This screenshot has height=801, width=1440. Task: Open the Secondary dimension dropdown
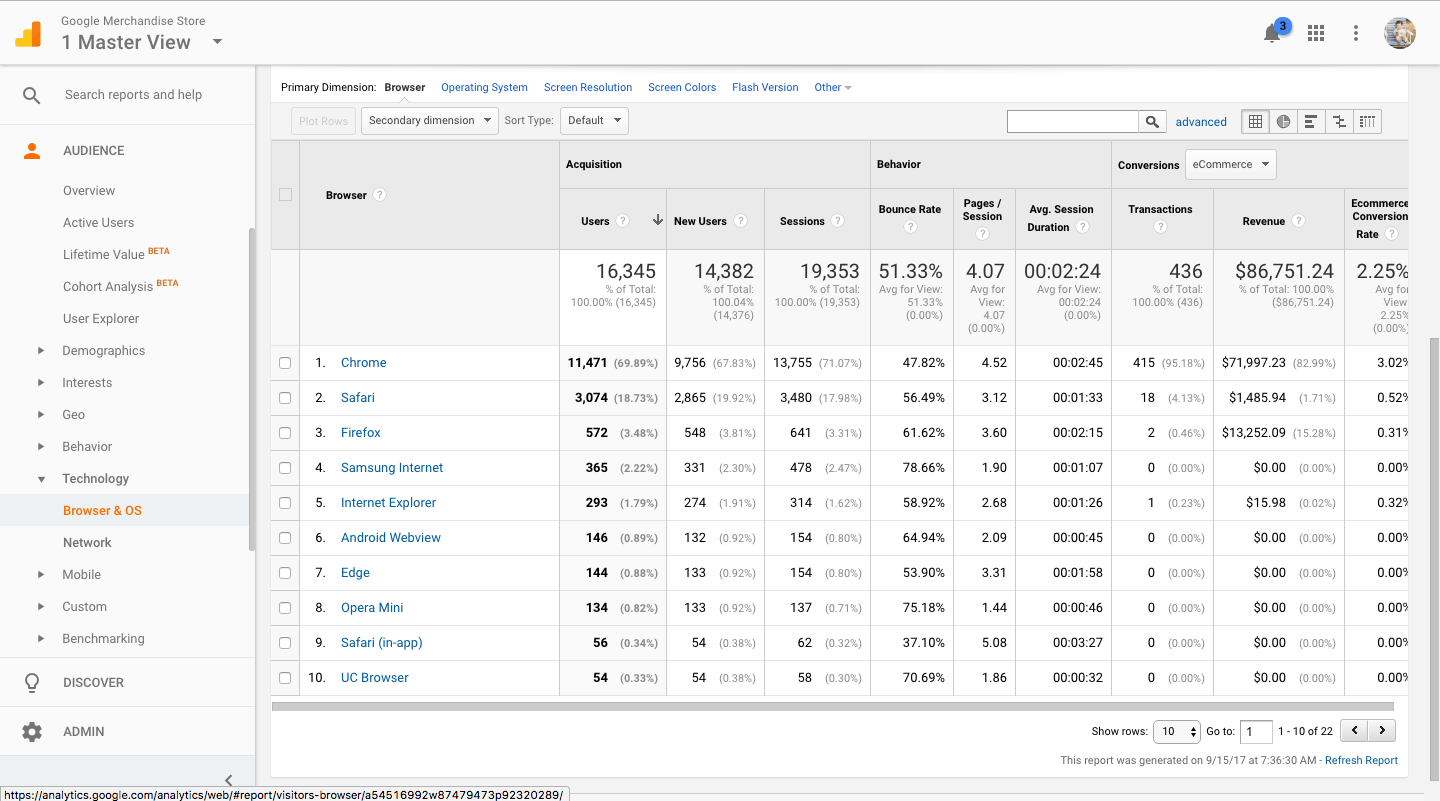pos(430,121)
